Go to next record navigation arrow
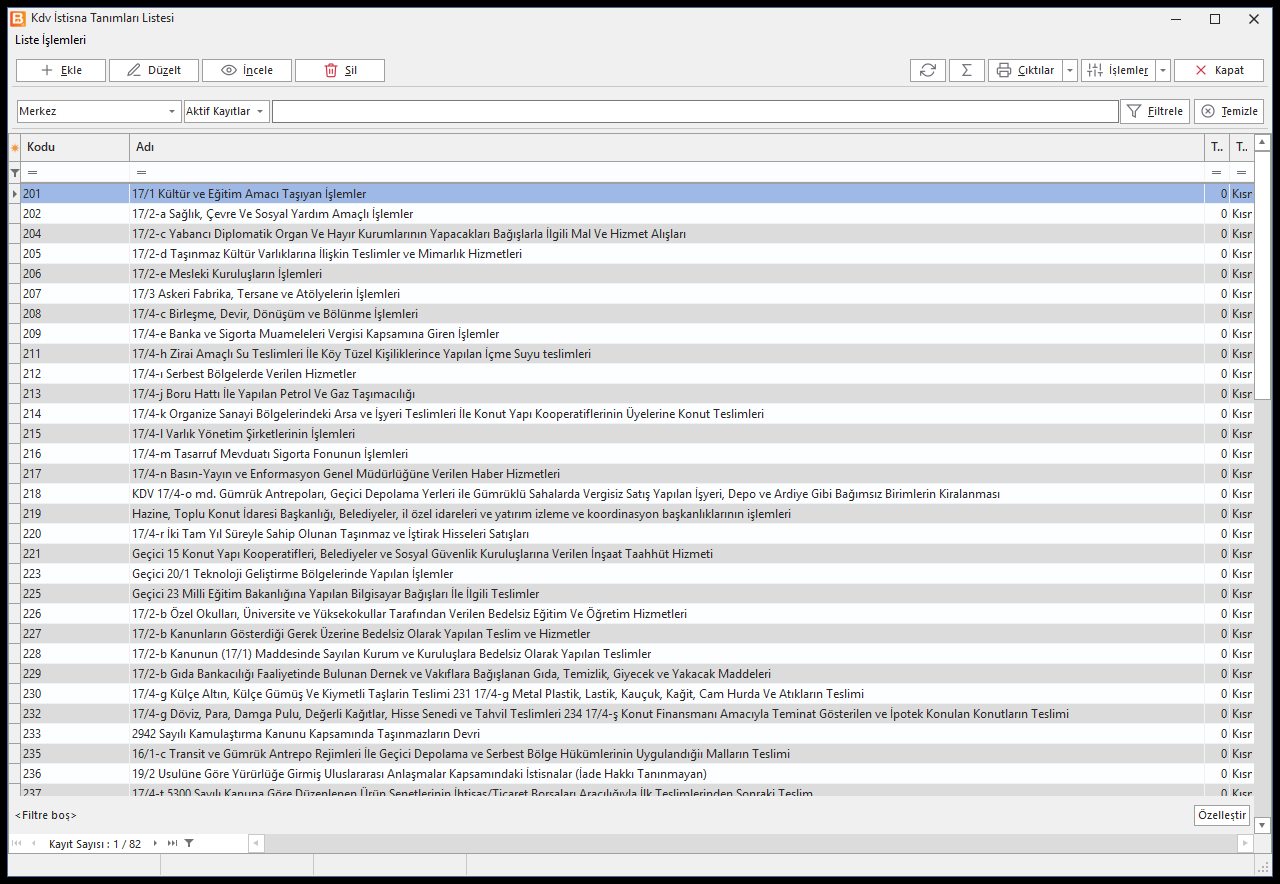 tap(155, 844)
